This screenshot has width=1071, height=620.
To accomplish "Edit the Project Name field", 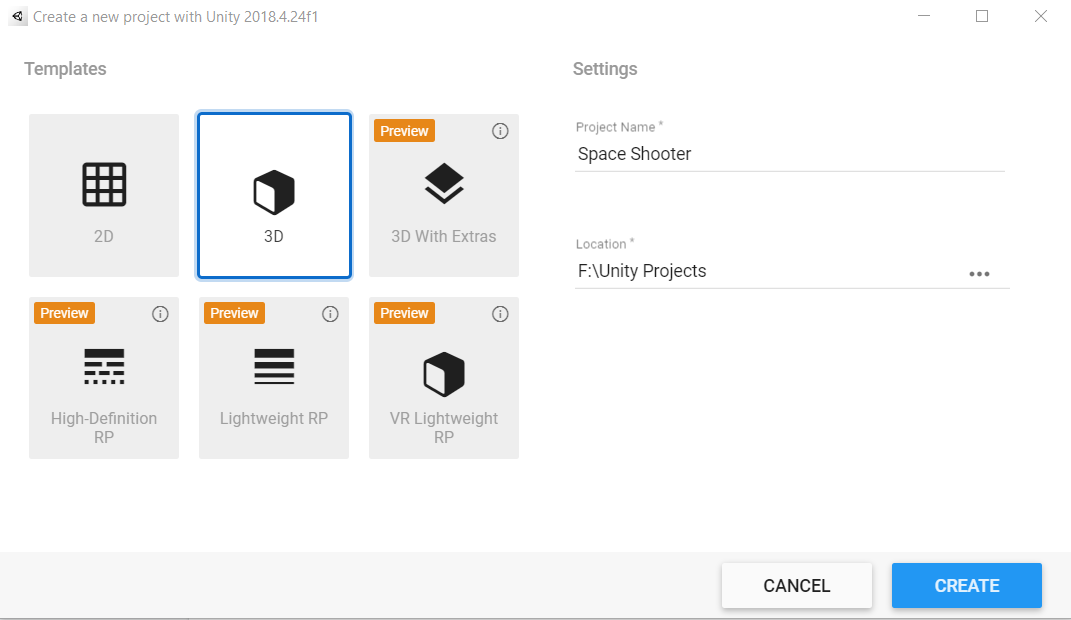I will click(x=790, y=154).
